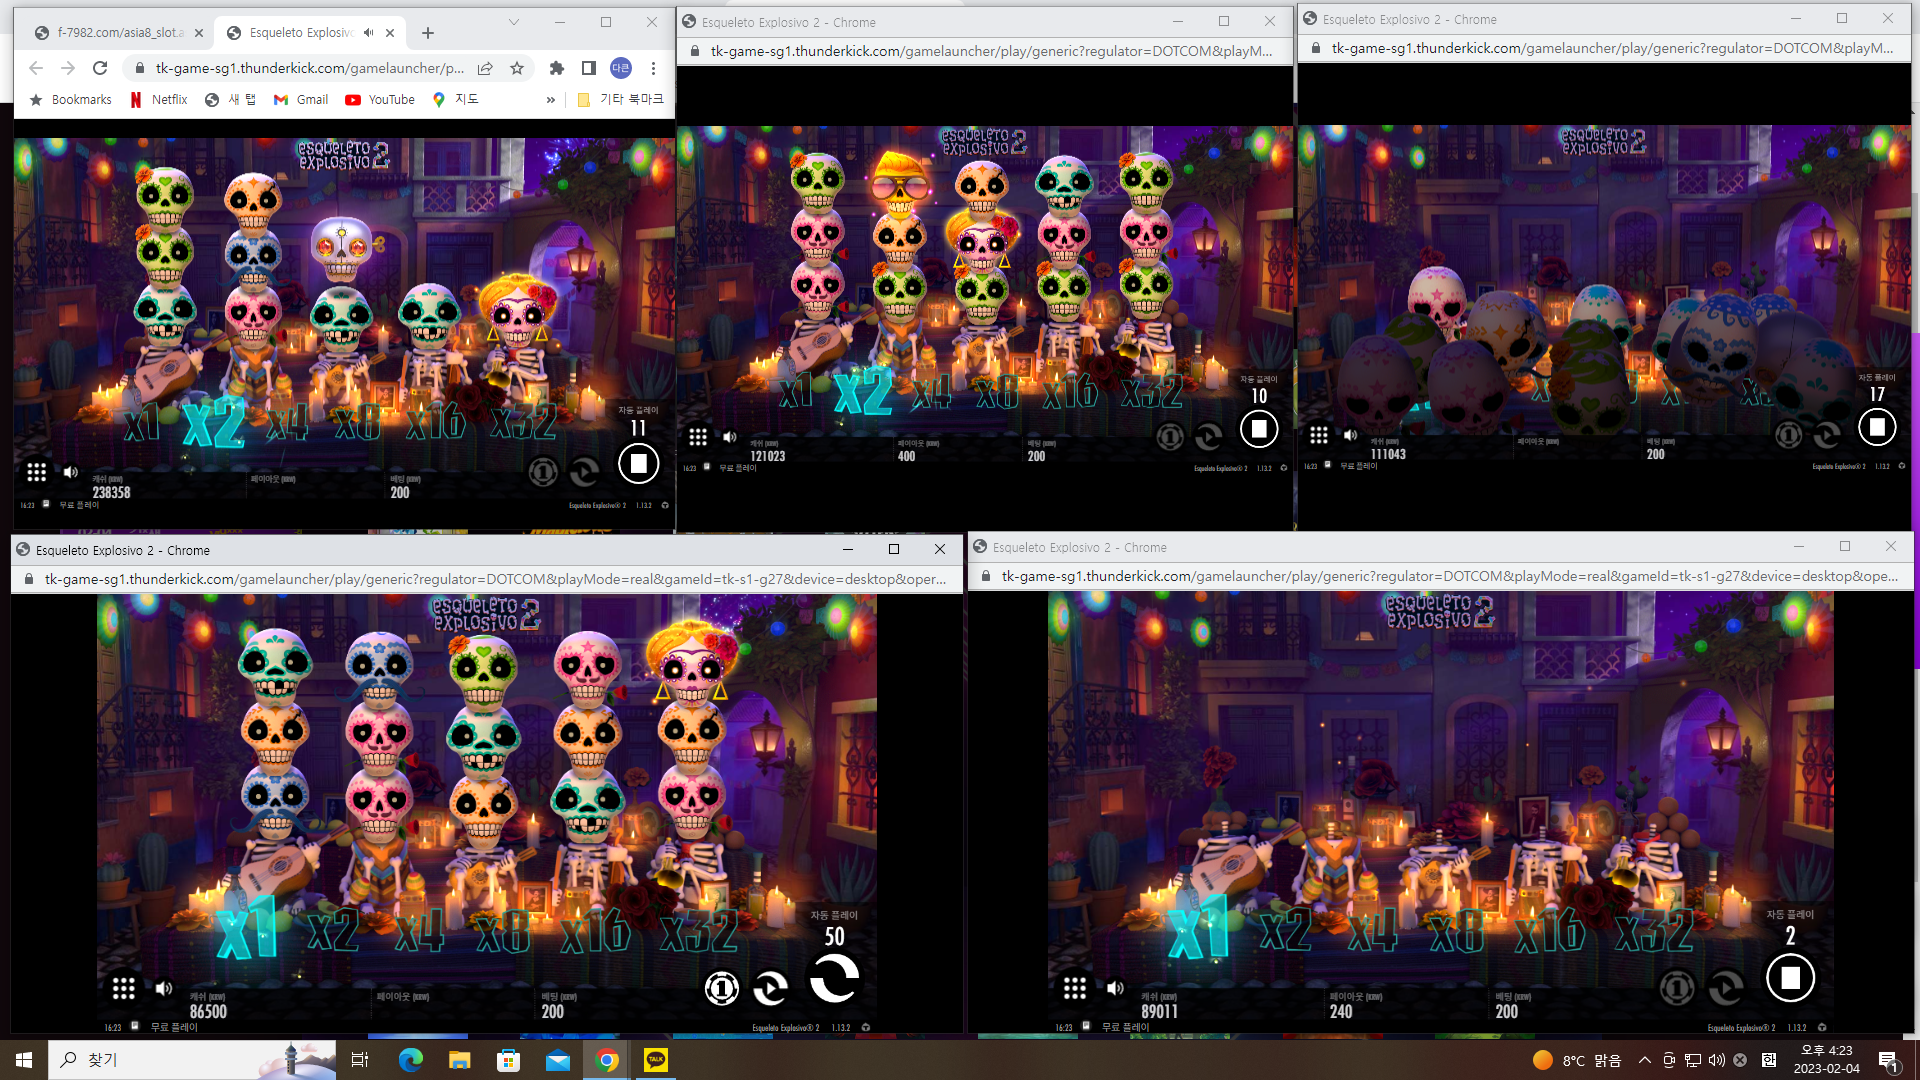Bookmark this page with the star icon
Image resolution: width=1920 pixels, height=1080 pixels.
(x=517, y=68)
